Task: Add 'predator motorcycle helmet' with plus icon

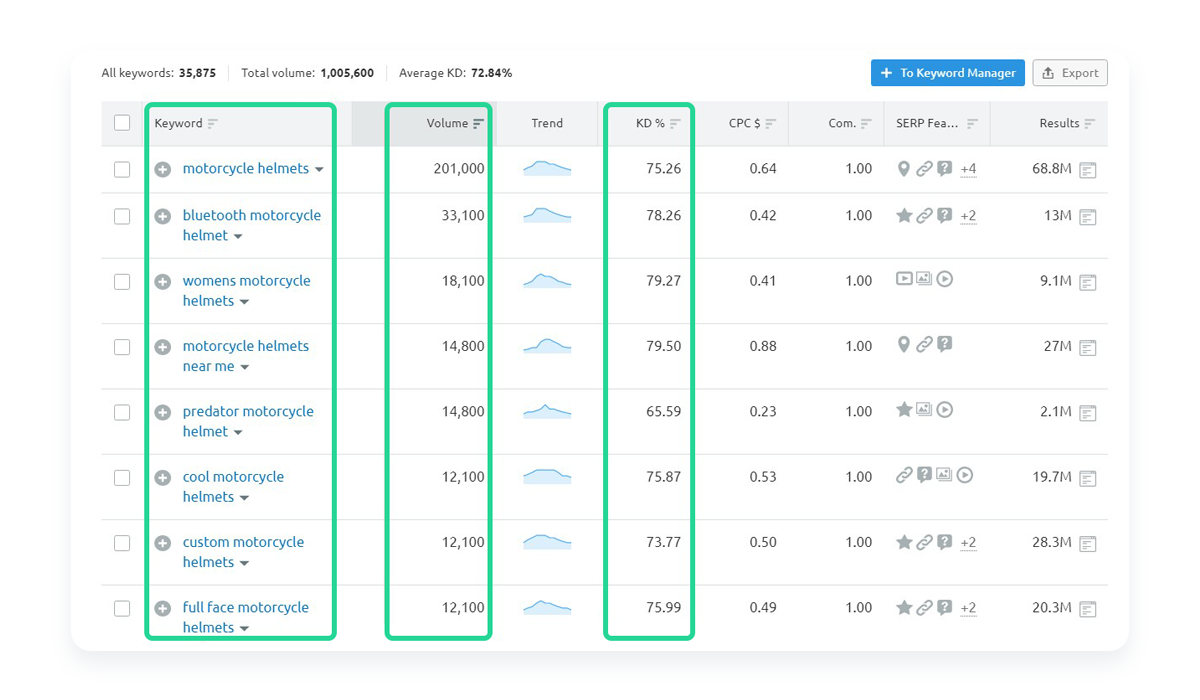Action: [x=162, y=412]
